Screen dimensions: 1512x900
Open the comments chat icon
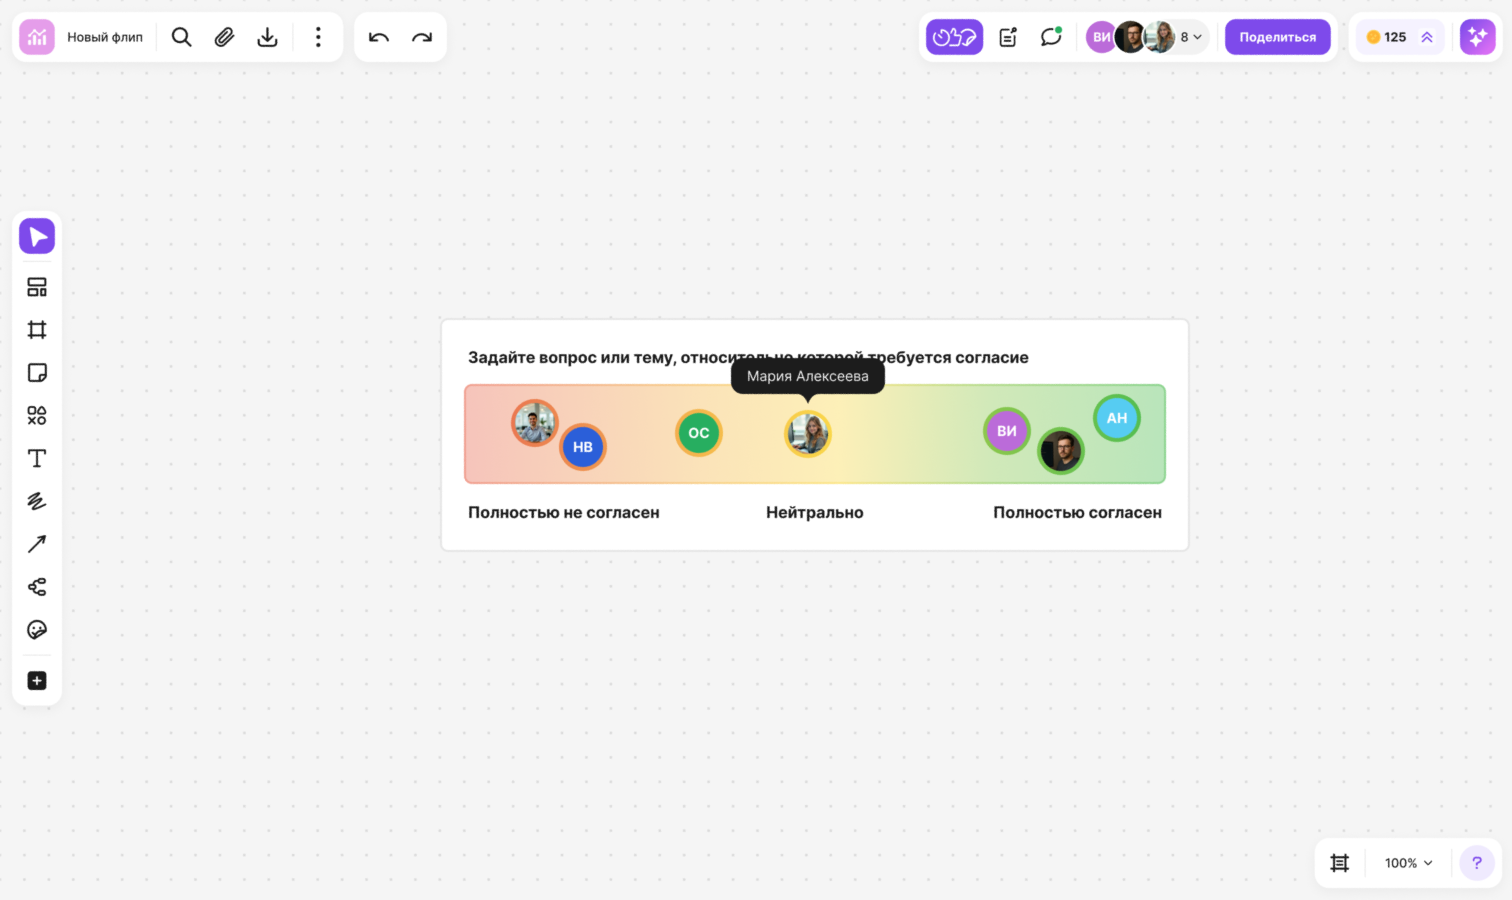point(1051,37)
